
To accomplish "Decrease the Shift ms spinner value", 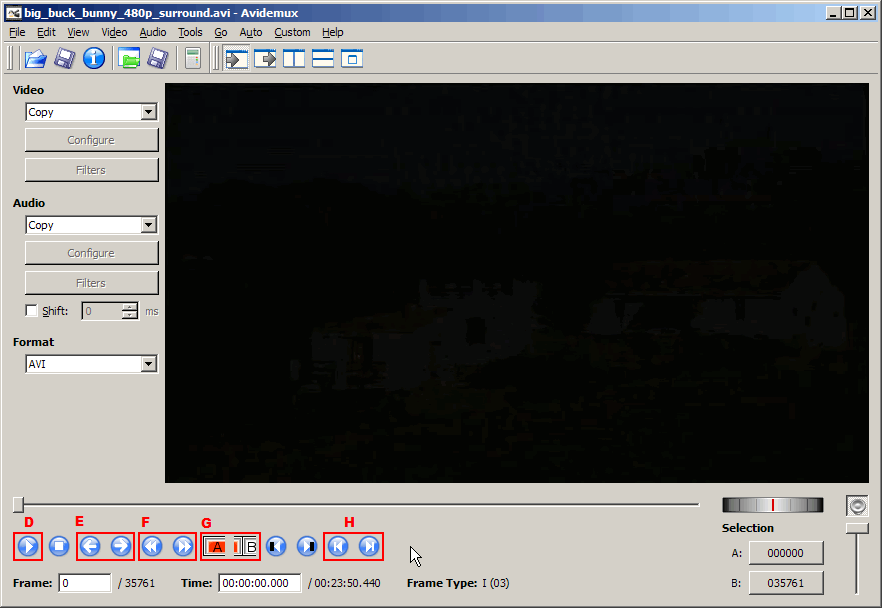I will (130, 315).
